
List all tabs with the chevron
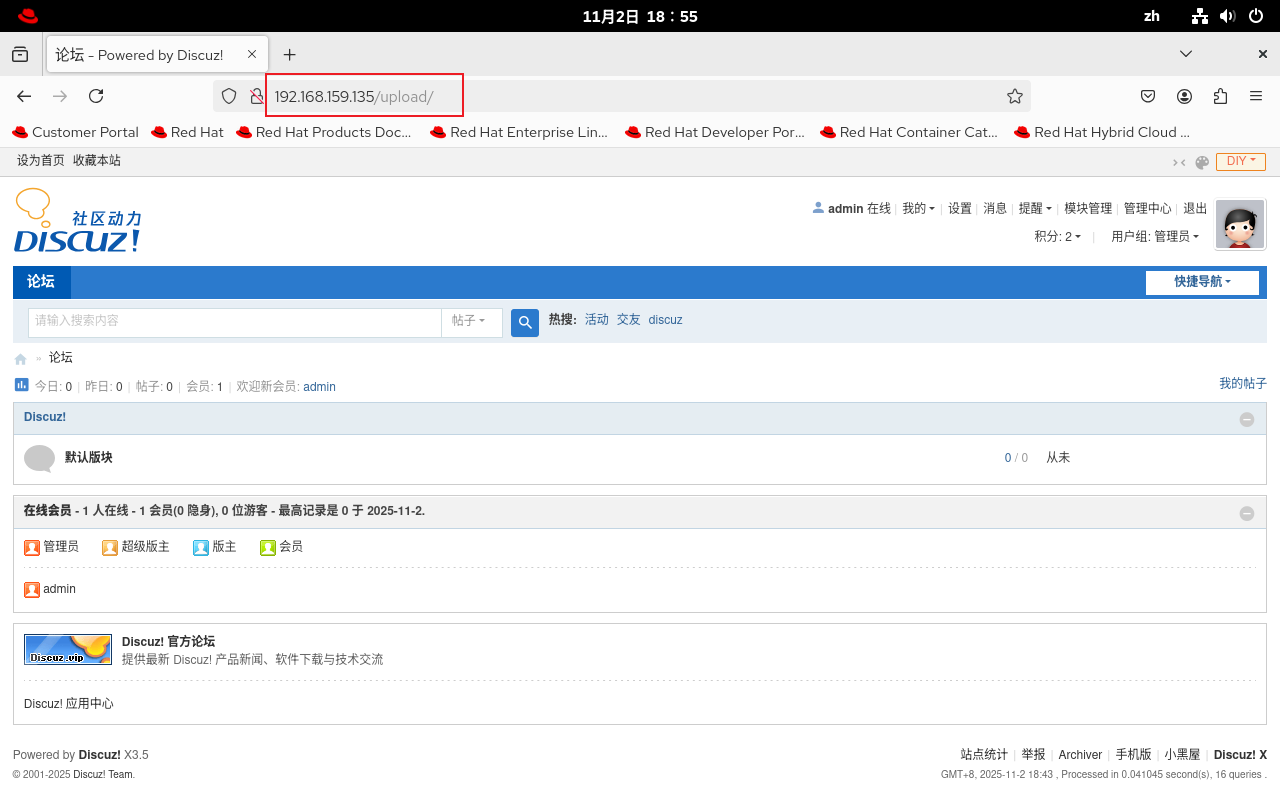[1186, 54]
